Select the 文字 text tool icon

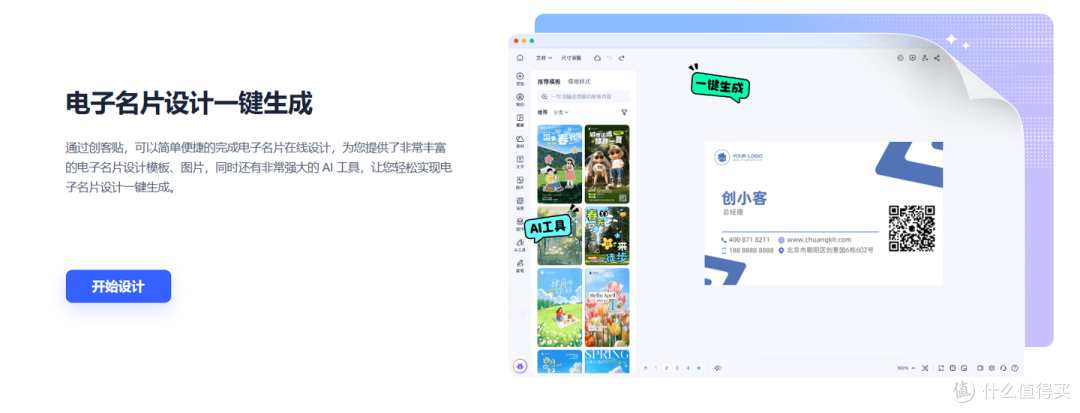[520, 162]
